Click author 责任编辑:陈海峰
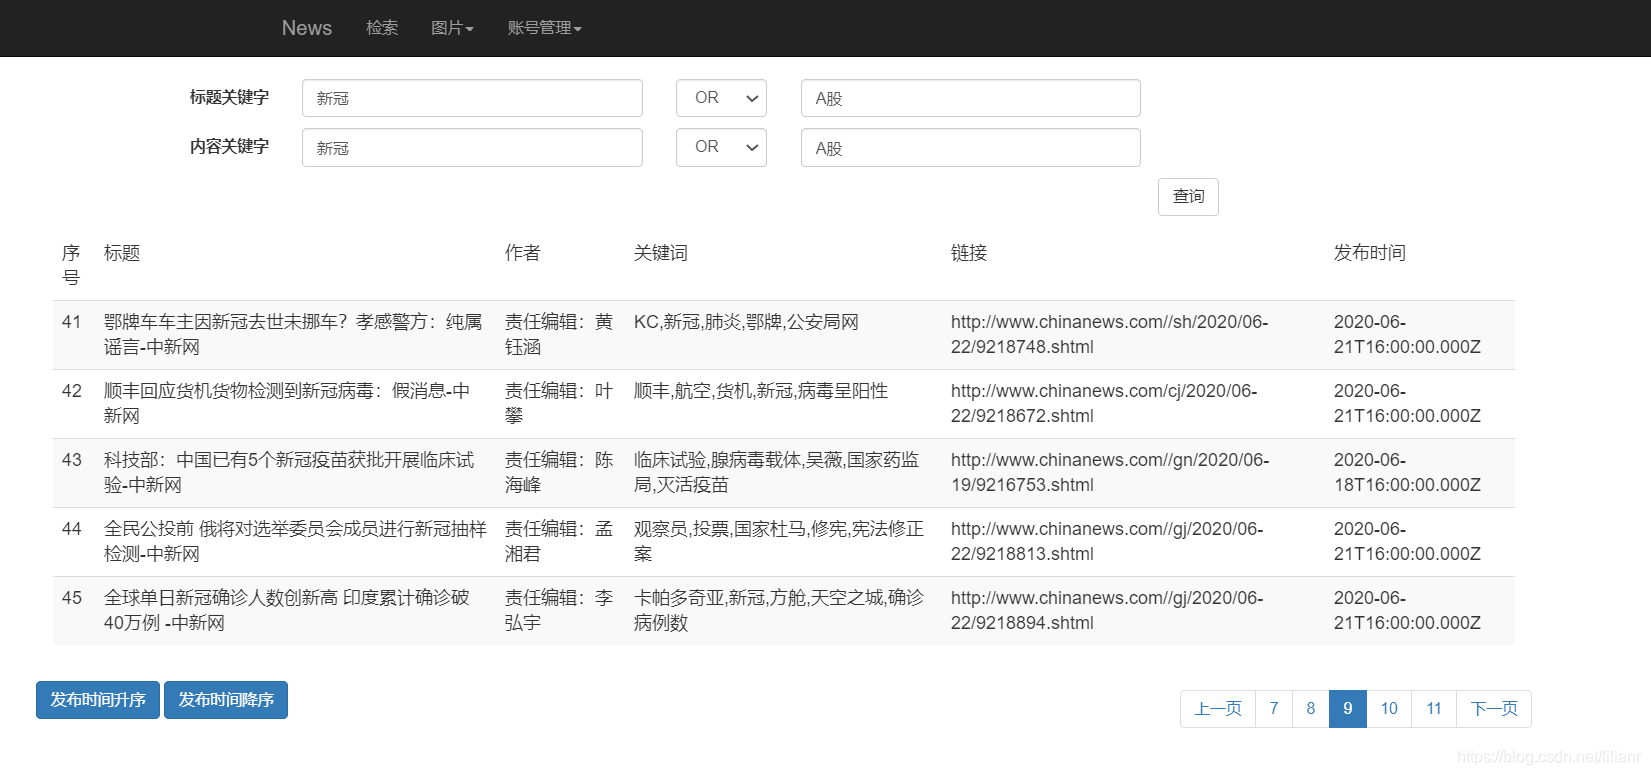The width and height of the screenshot is (1651, 775). (x=559, y=473)
